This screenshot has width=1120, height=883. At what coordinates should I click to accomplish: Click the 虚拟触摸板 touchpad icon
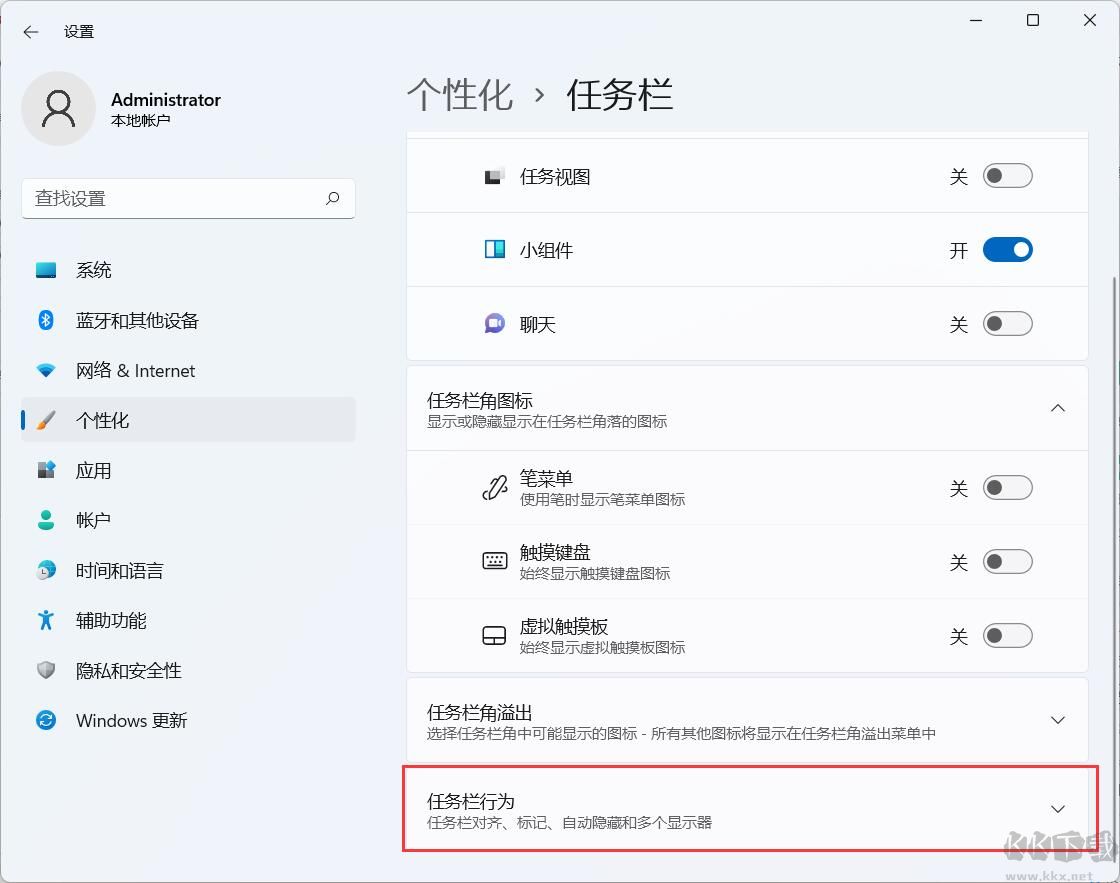point(494,635)
